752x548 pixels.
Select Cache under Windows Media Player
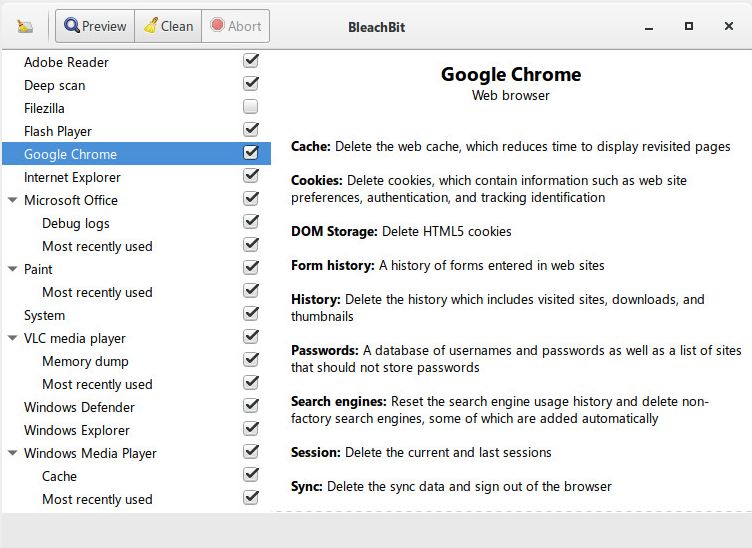click(136, 477)
